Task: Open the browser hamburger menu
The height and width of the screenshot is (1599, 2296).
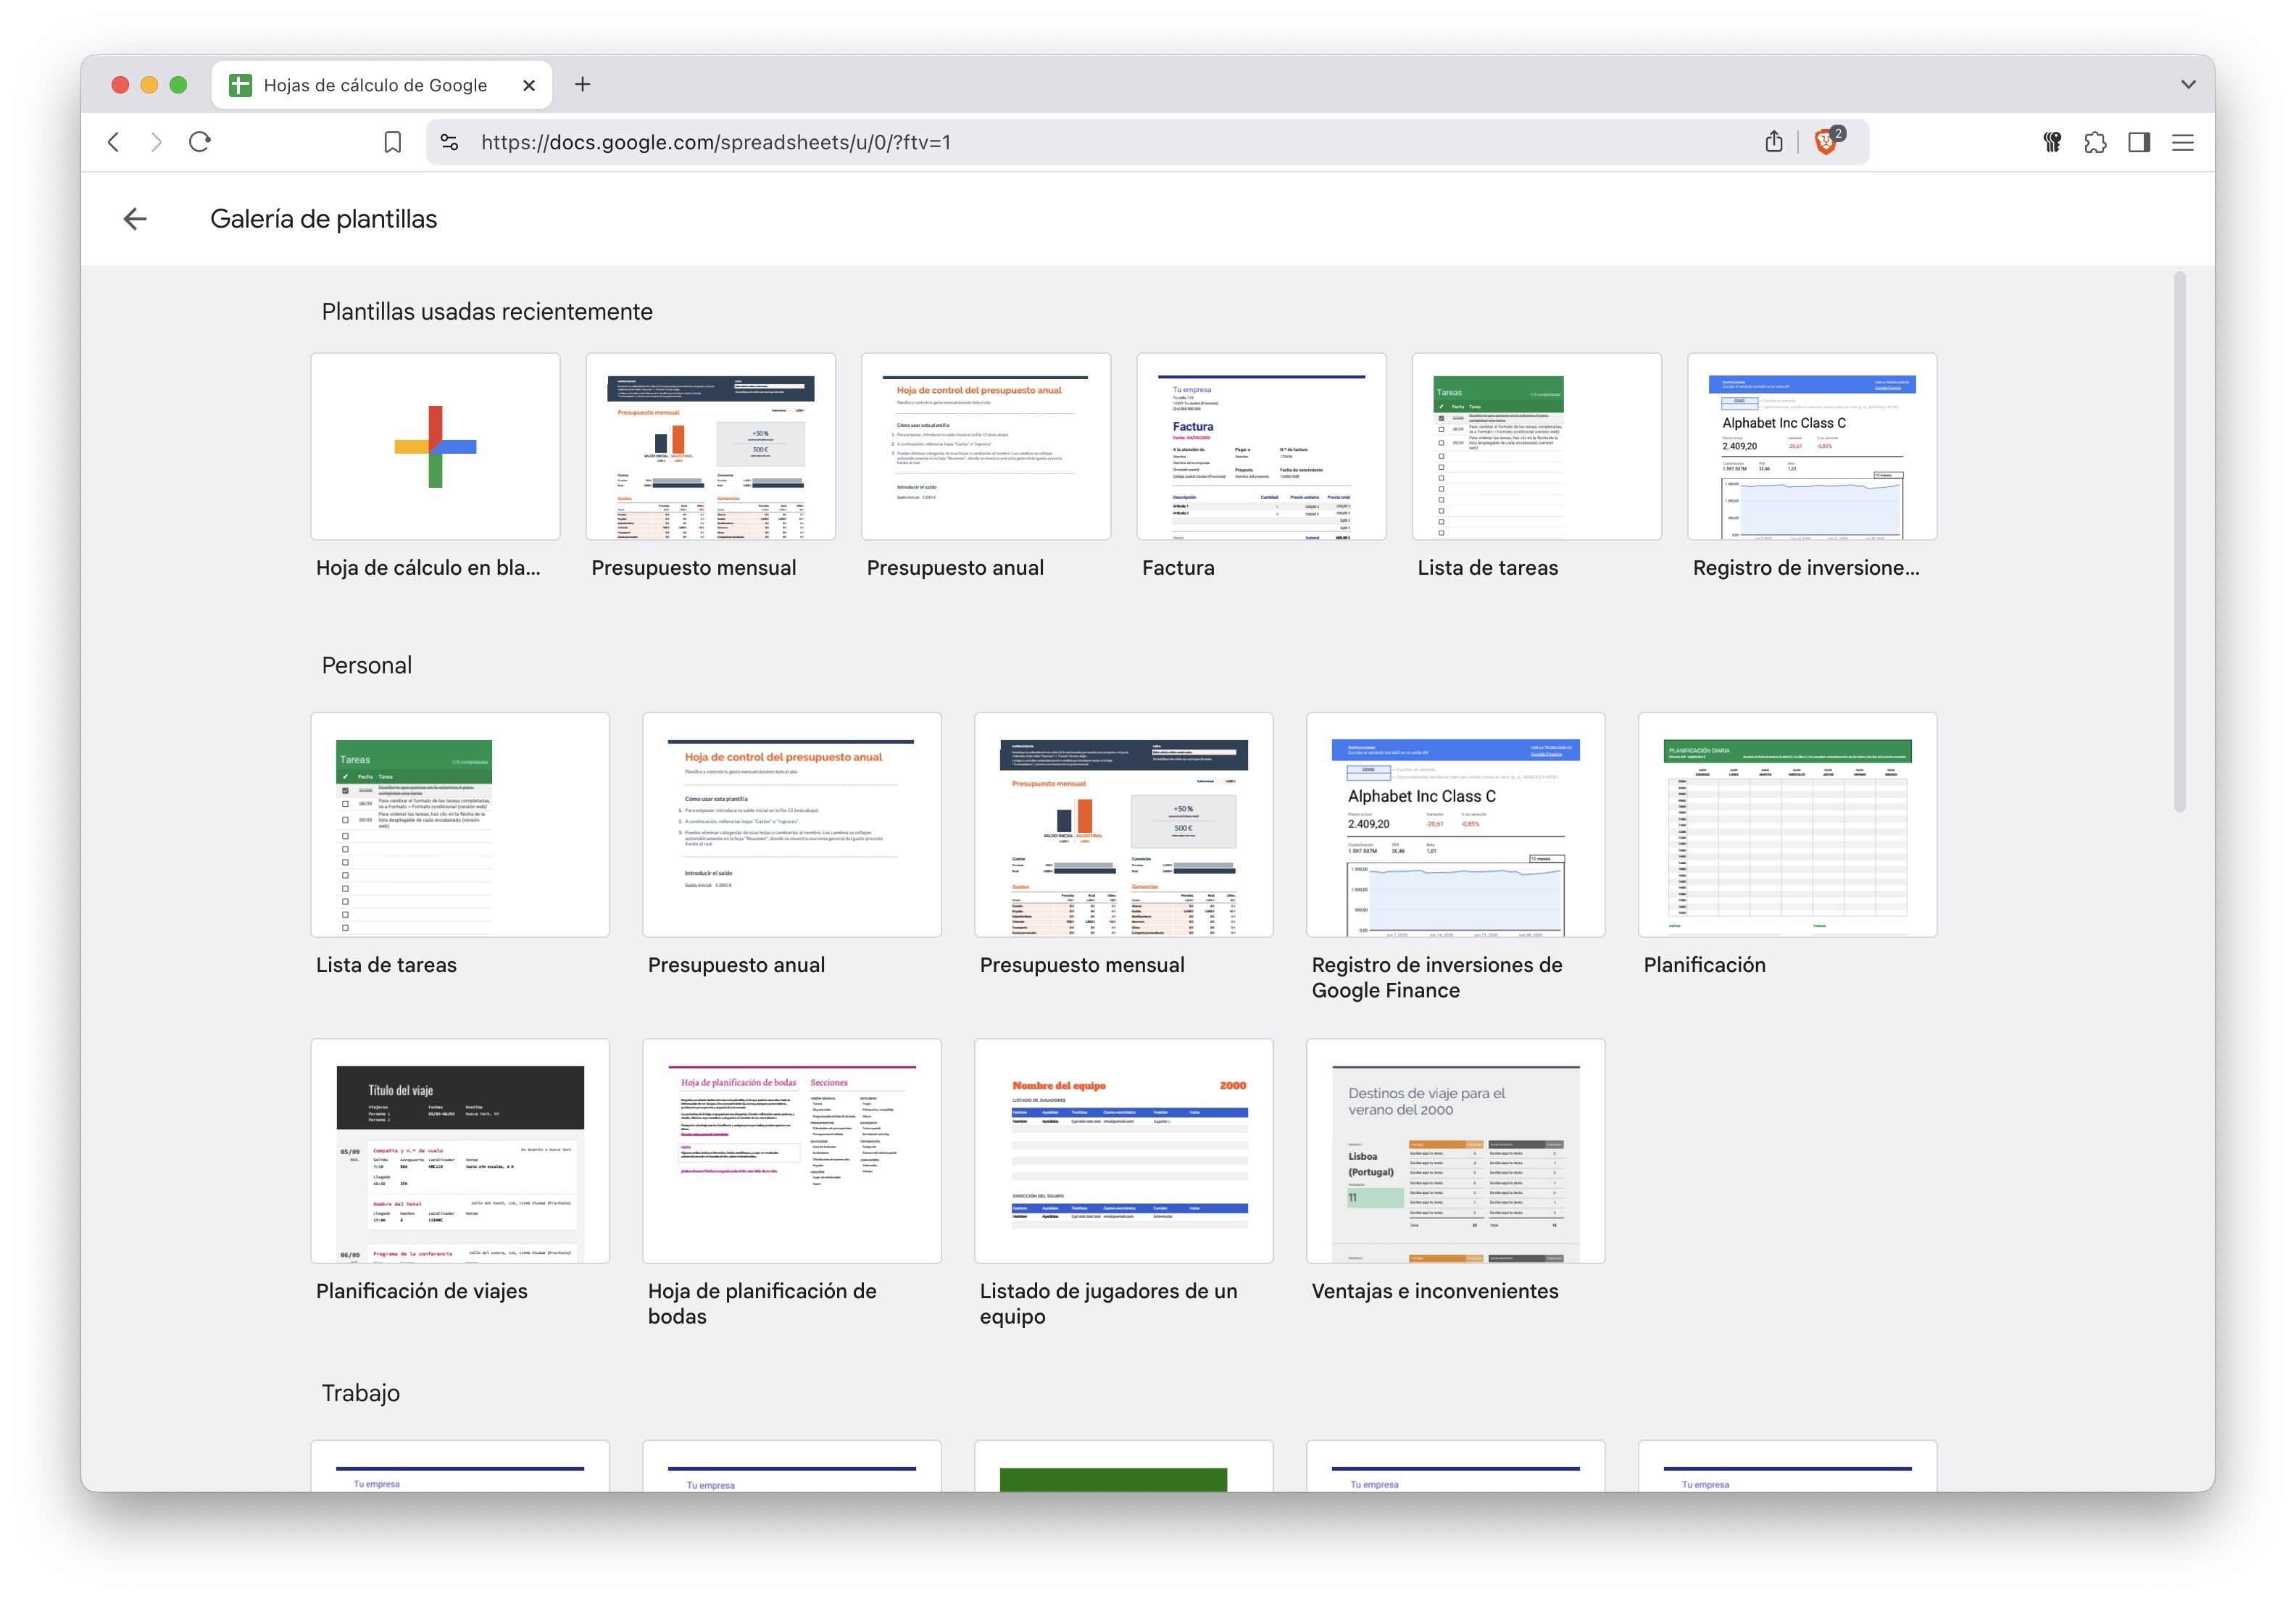Action: click(x=2183, y=142)
